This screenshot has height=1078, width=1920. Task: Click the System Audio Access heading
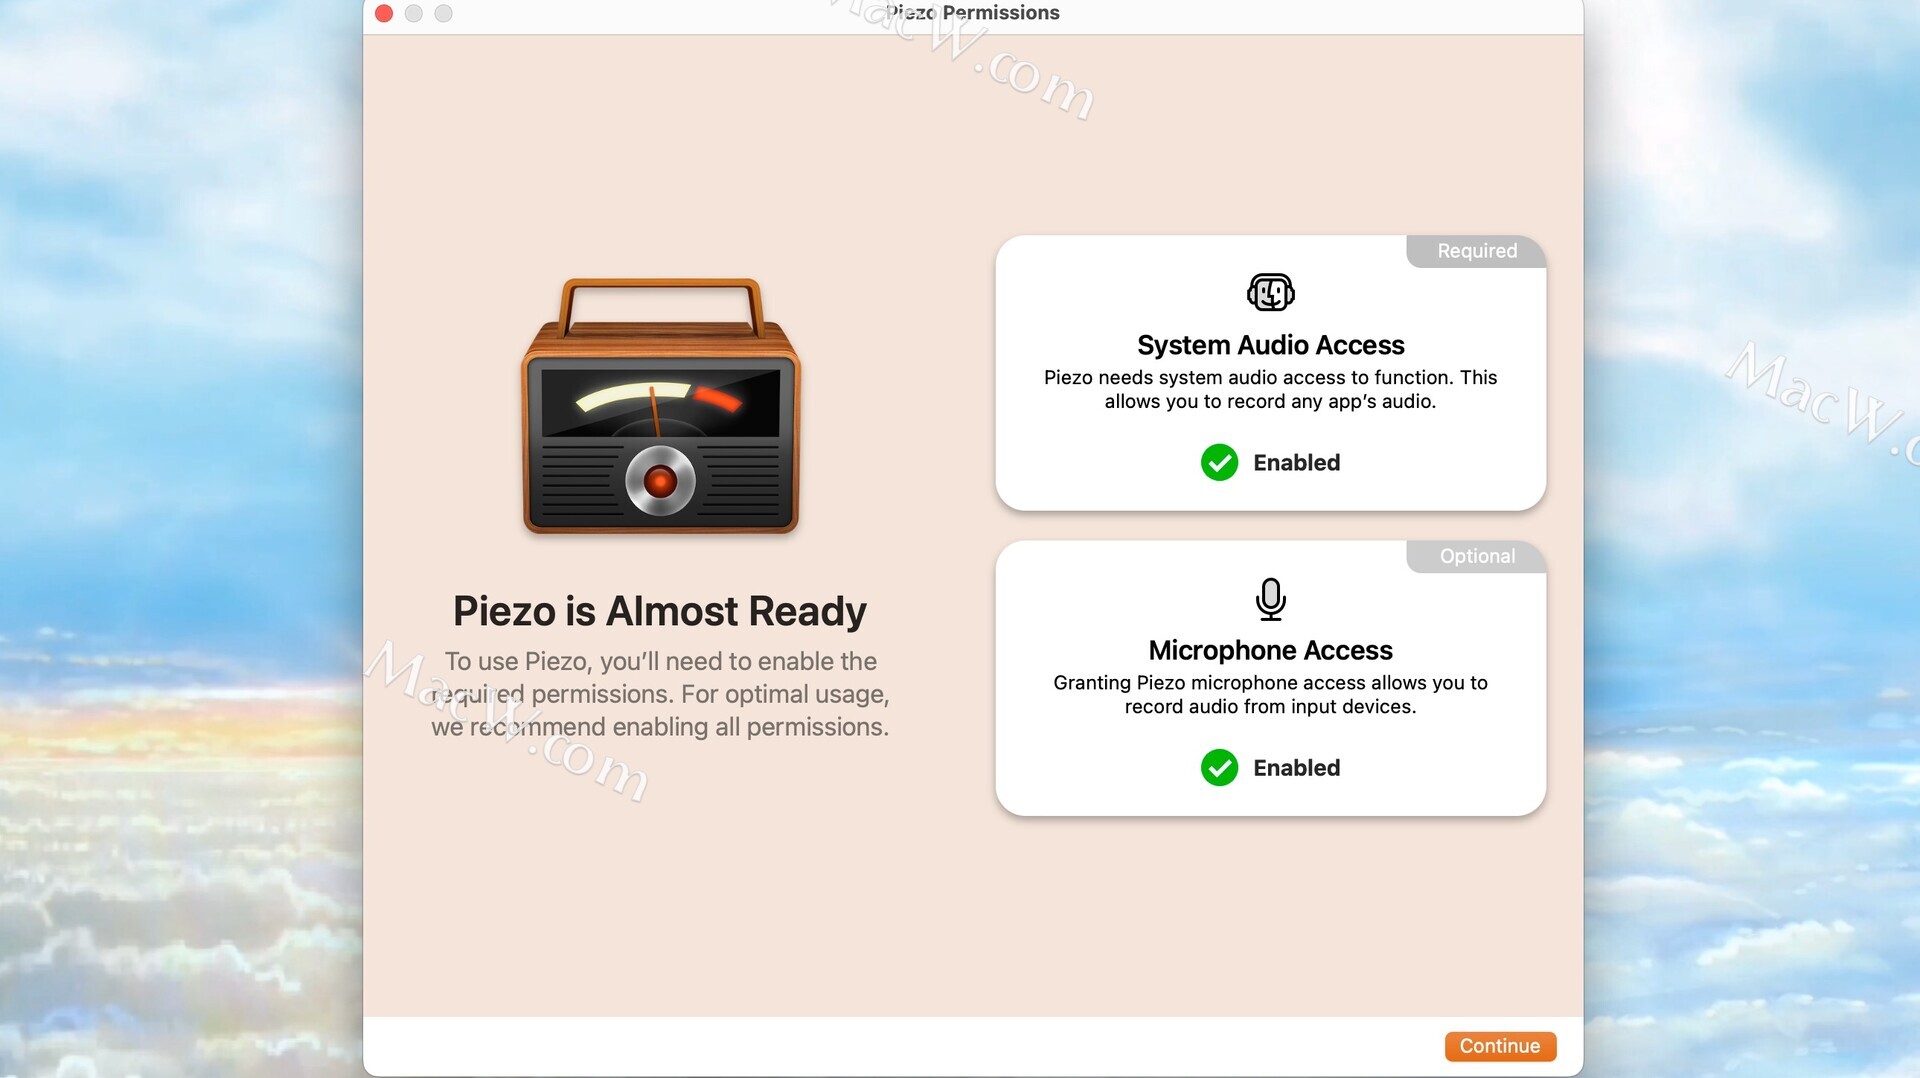(1271, 345)
